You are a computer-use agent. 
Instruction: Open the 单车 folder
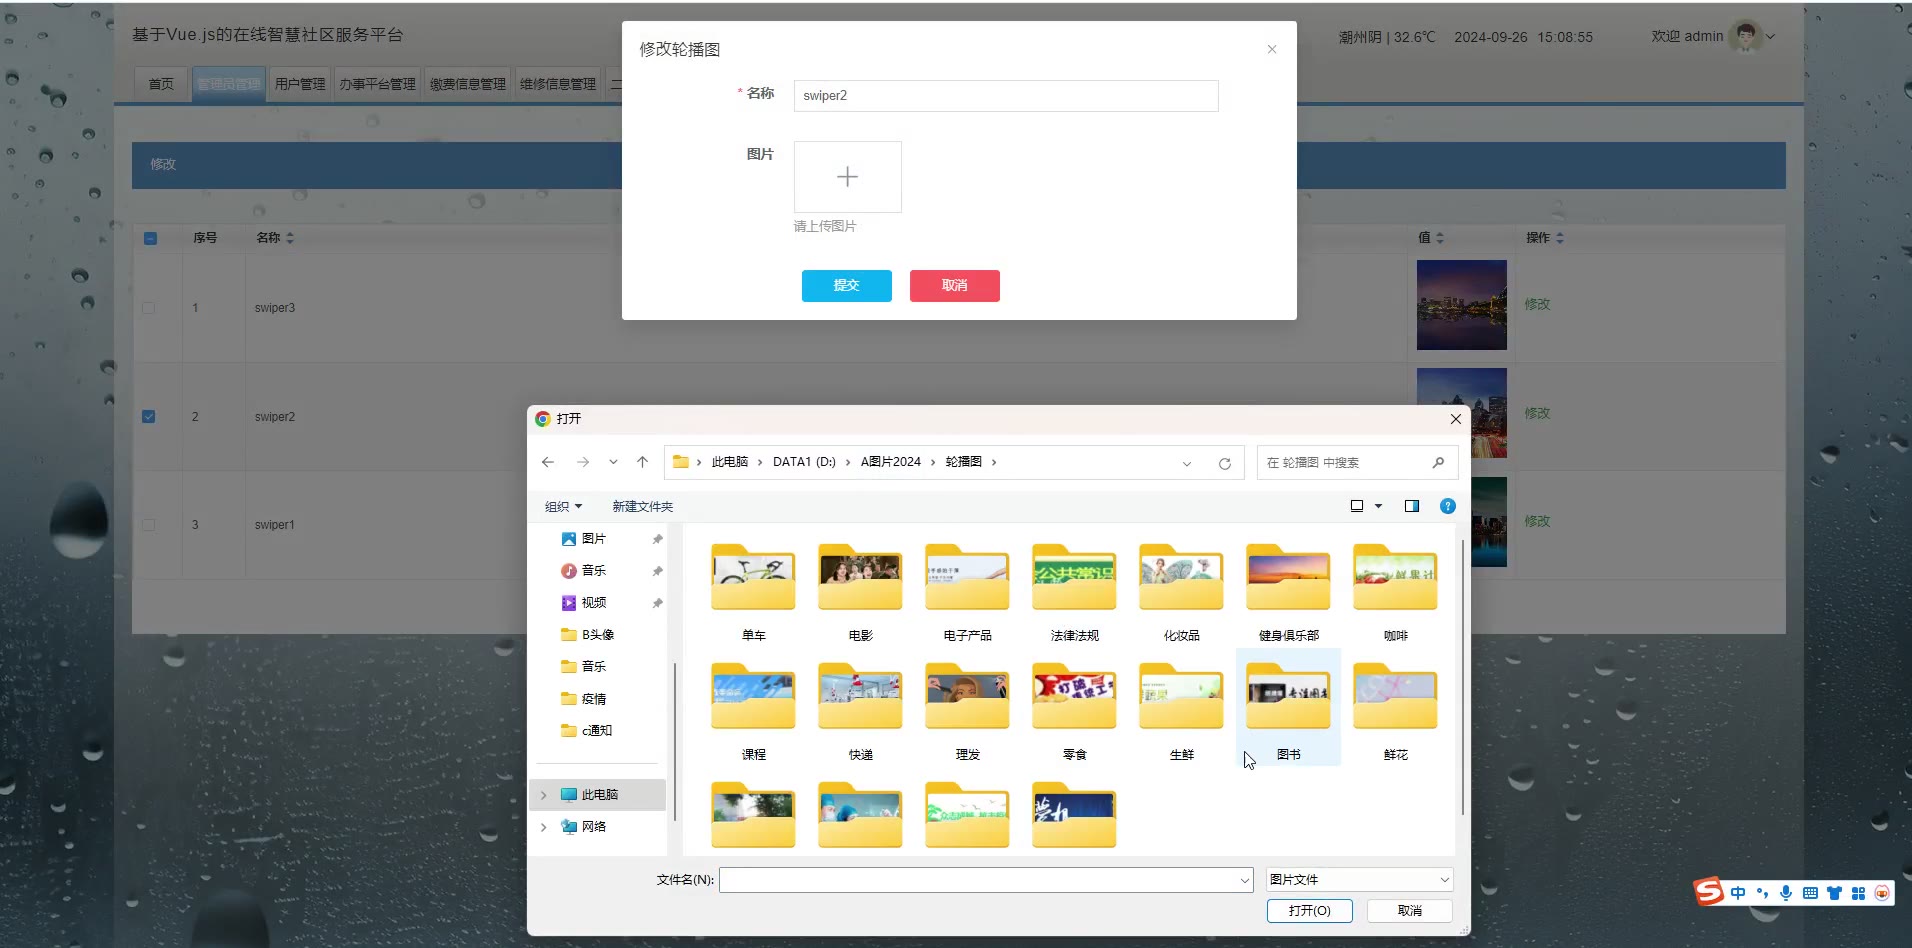(753, 592)
